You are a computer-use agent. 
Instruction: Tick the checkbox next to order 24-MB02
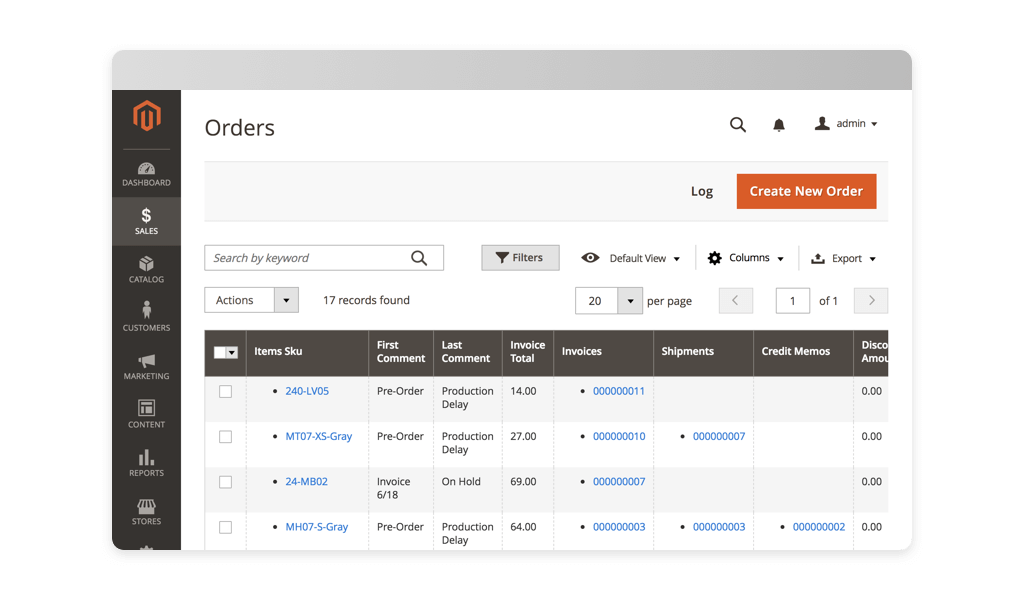225,481
